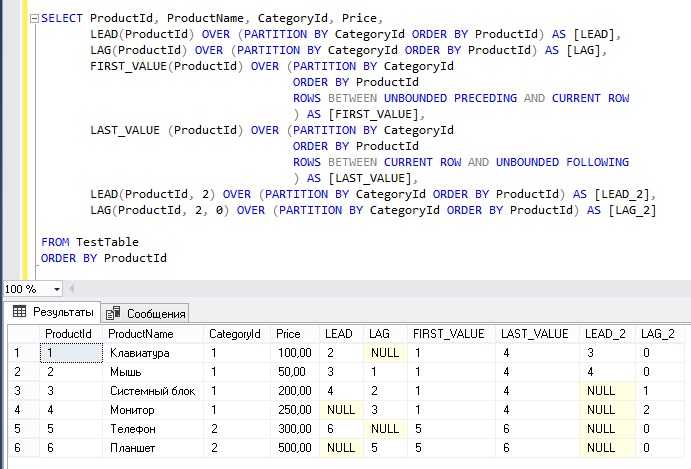
Task: Select the ProductName column header
Action: (x=140, y=334)
